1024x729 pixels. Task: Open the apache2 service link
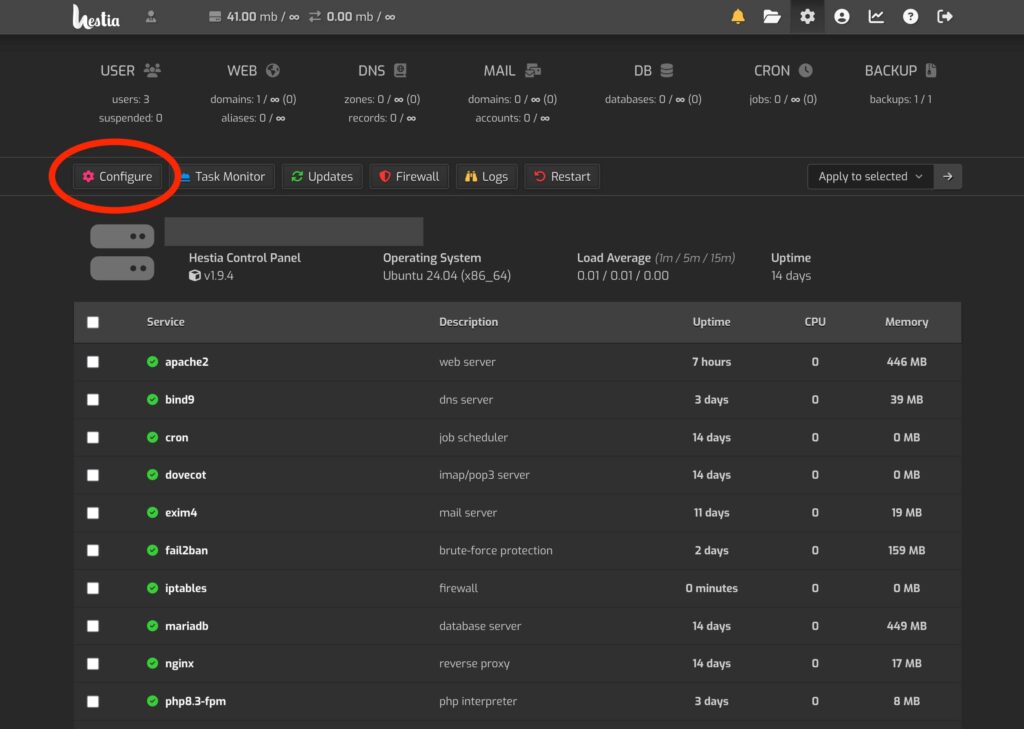(187, 362)
